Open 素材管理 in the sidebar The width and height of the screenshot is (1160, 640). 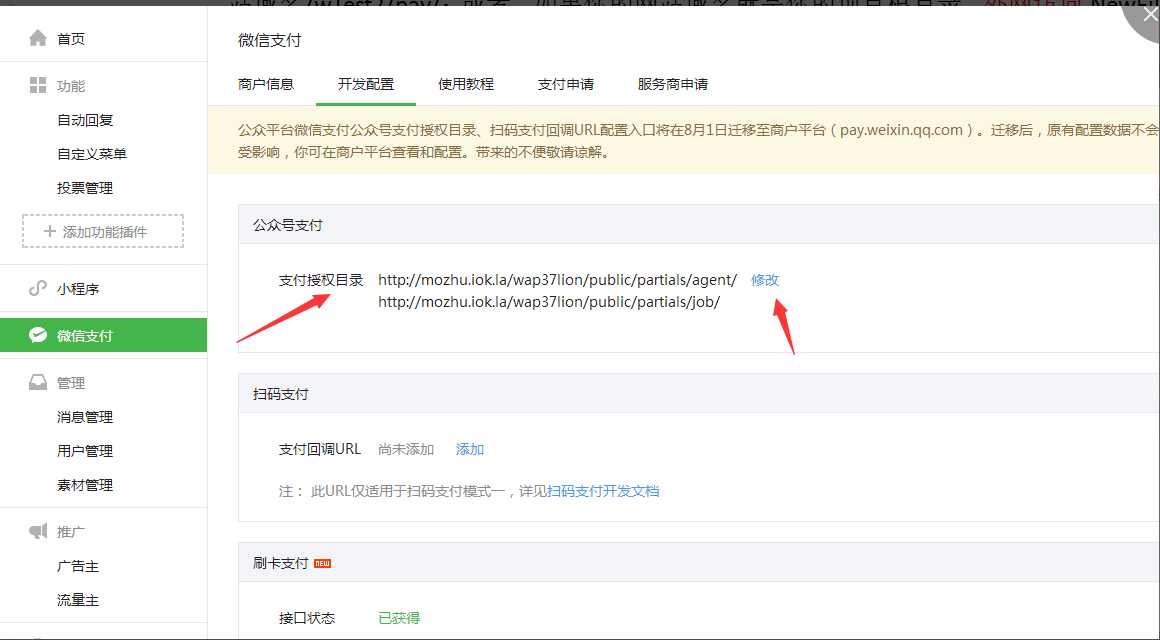click(85, 485)
